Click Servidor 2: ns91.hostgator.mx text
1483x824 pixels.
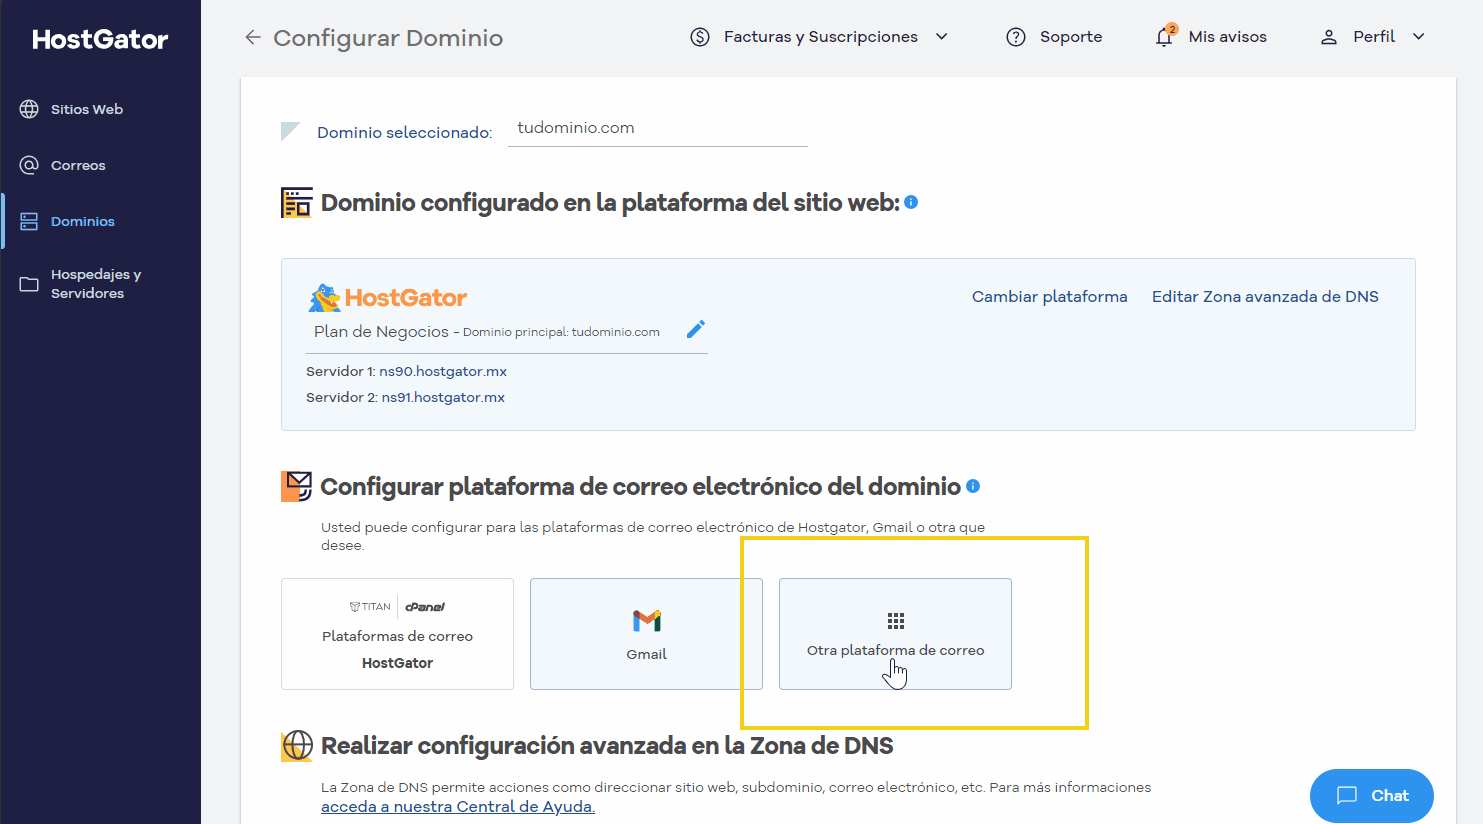pos(405,397)
